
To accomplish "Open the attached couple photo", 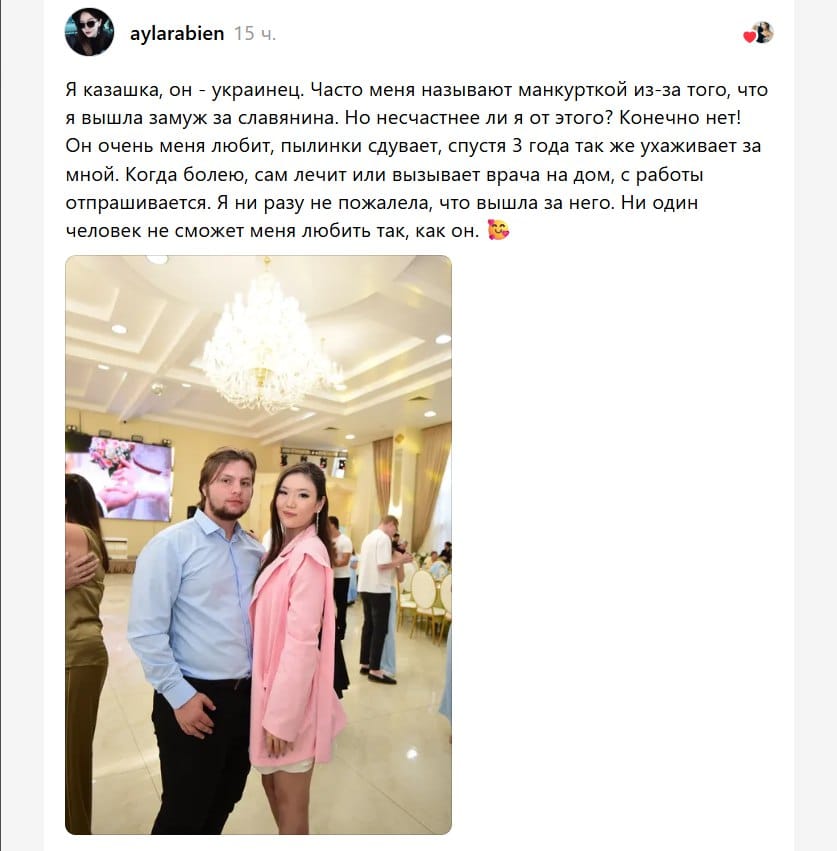I will point(258,545).
